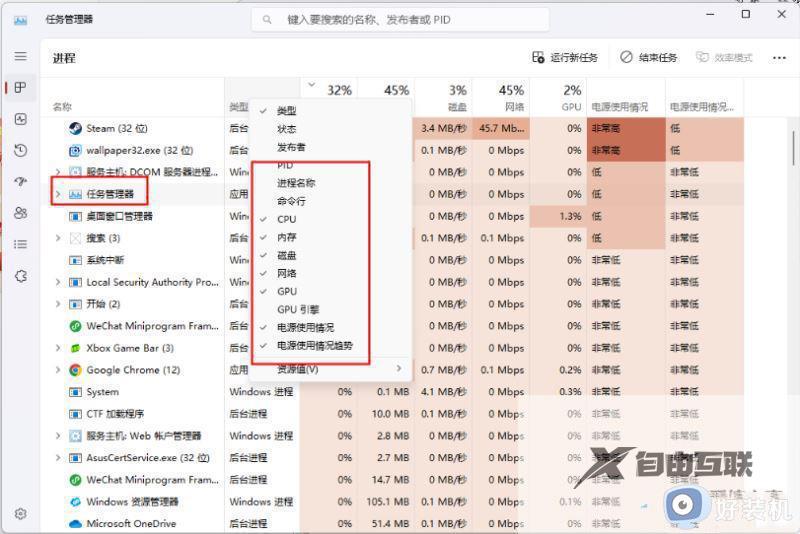Select the Steam (32 位) row name

pos(117,128)
